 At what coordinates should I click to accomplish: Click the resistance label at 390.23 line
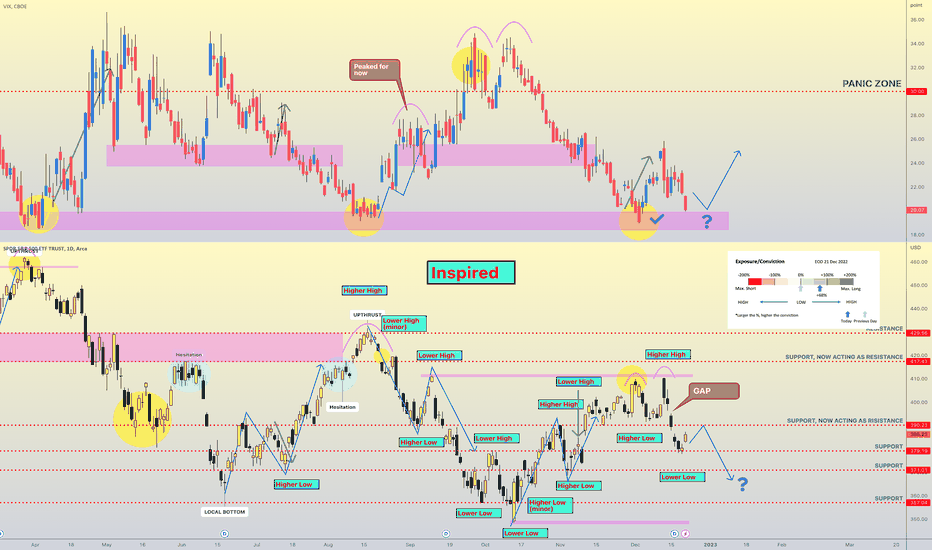845,420
